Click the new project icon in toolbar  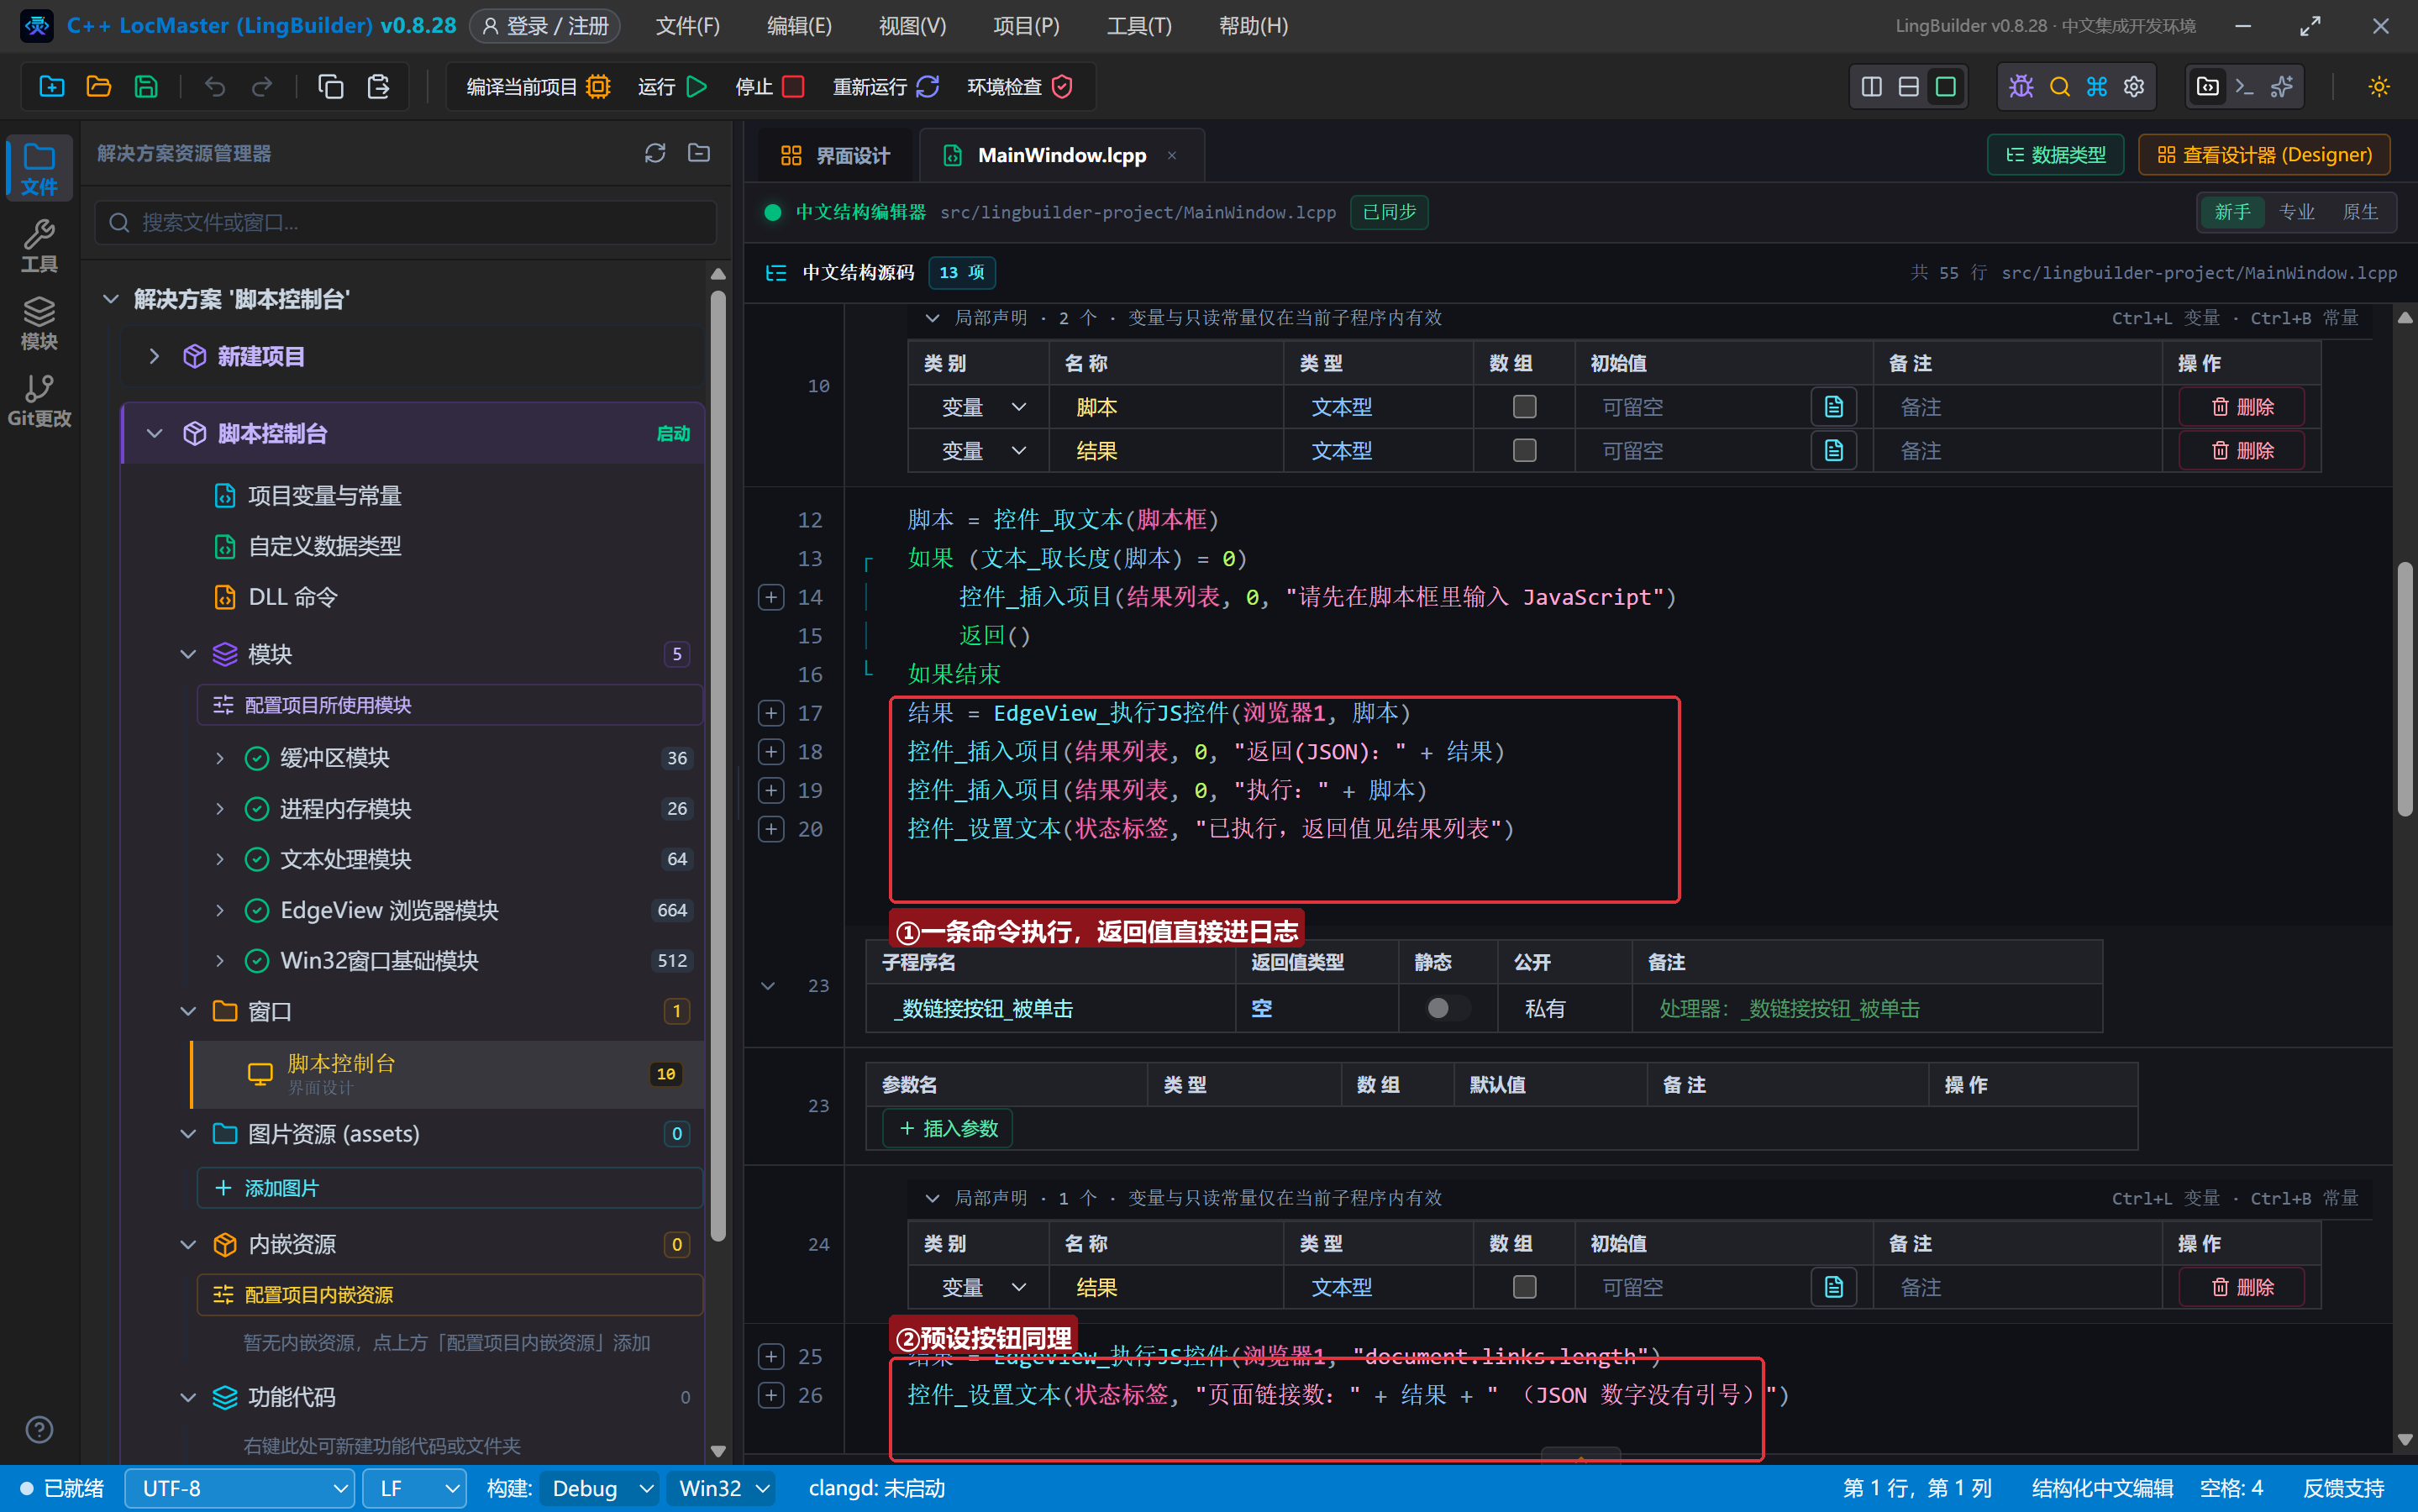(52, 87)
